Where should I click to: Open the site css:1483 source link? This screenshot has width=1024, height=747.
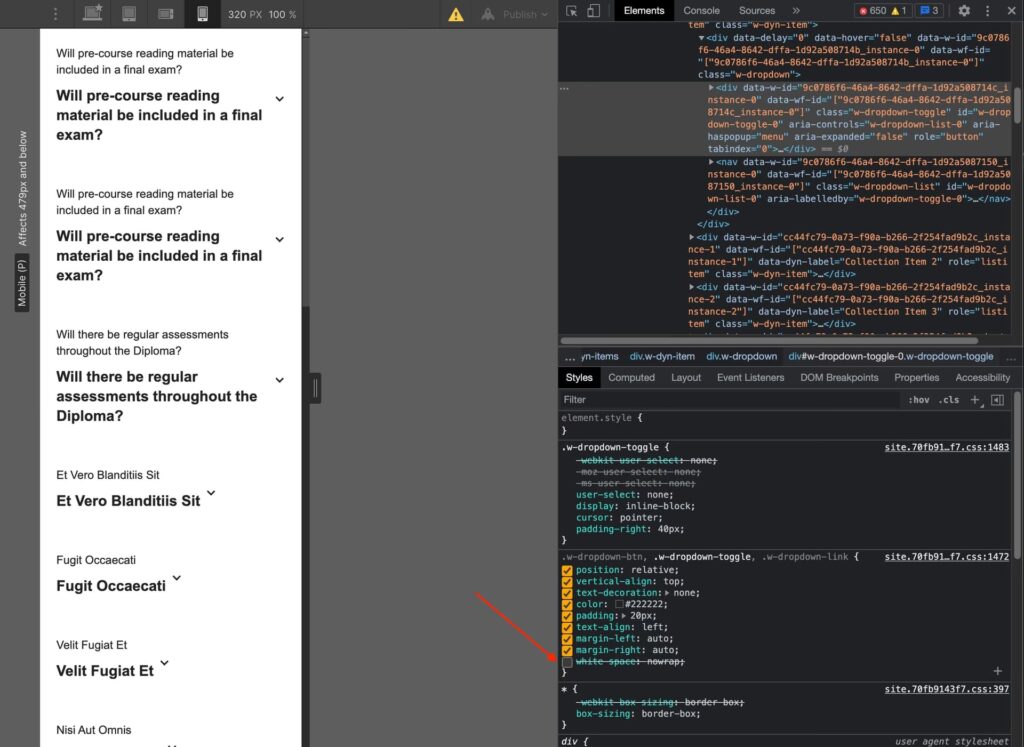[946, 447]
